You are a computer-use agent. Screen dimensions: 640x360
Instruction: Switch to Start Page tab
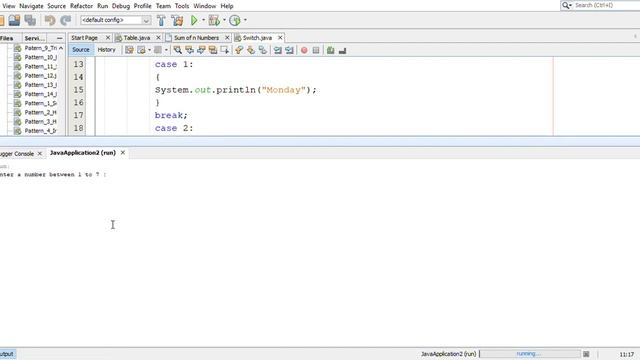(84, 38)
